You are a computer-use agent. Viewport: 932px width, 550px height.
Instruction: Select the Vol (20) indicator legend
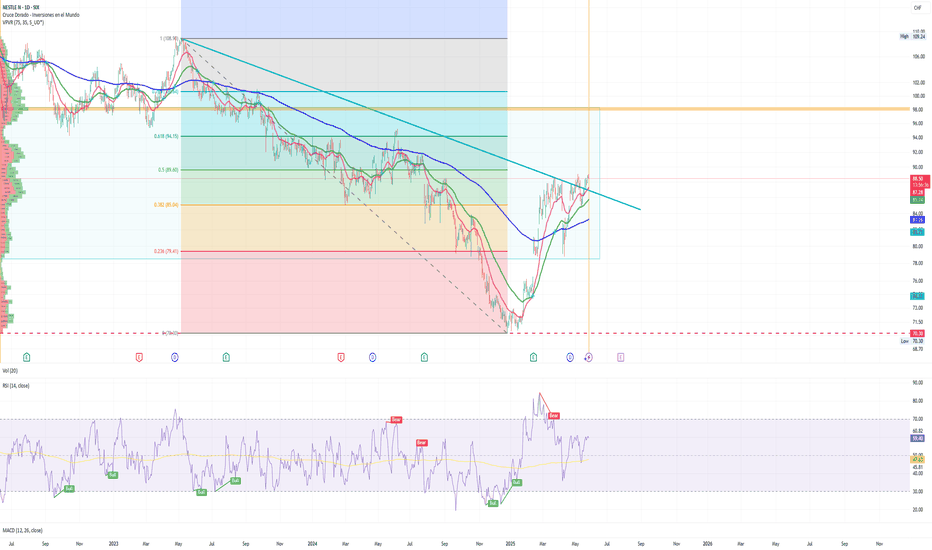pyautogui.click(x=10, y=370)
